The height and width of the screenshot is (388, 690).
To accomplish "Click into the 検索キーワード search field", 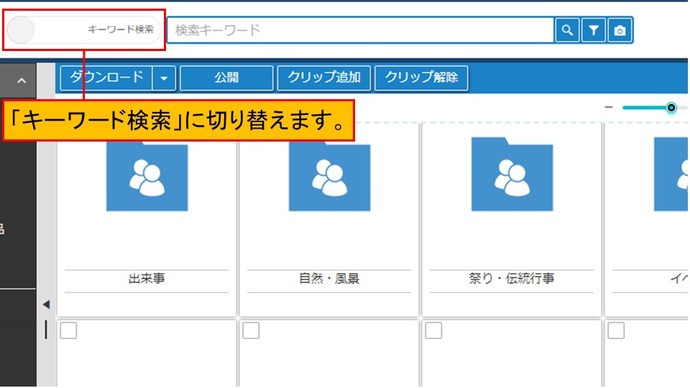I will click(x=360, y=30).
